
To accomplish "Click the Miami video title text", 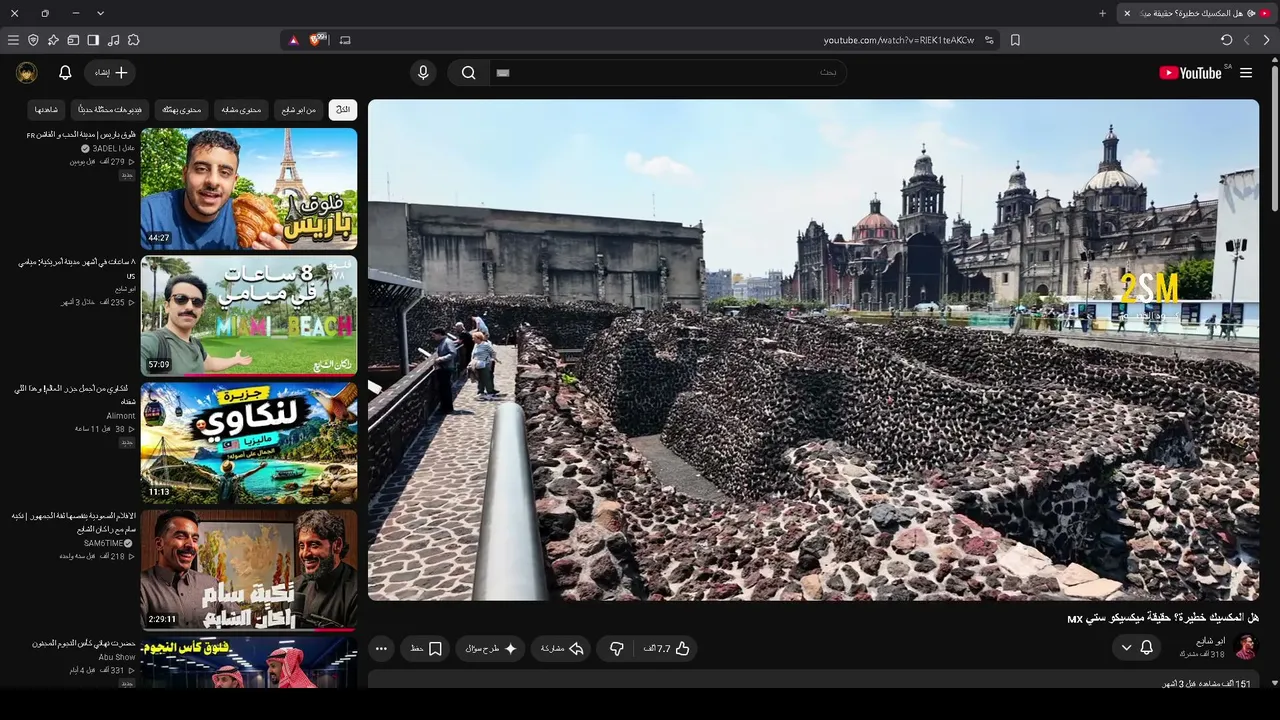I will (x=77, y=268).
